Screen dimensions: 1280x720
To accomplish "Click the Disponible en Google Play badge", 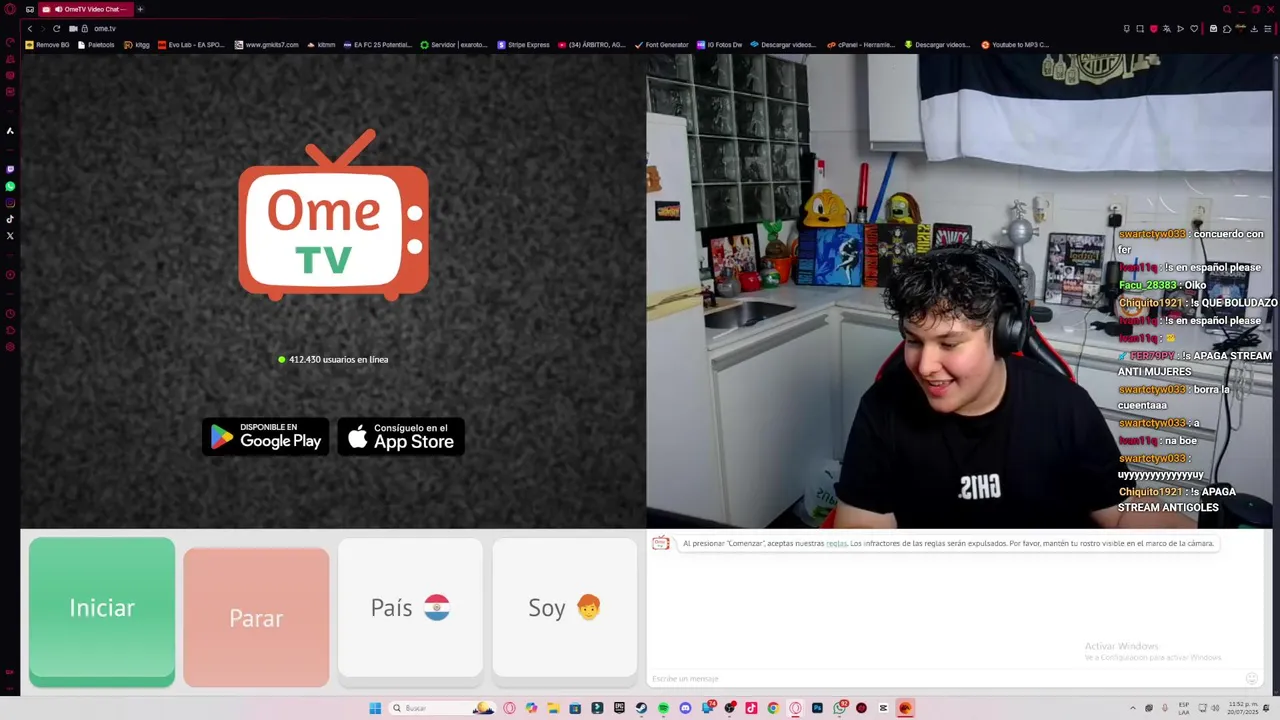I will click(266, 436).
